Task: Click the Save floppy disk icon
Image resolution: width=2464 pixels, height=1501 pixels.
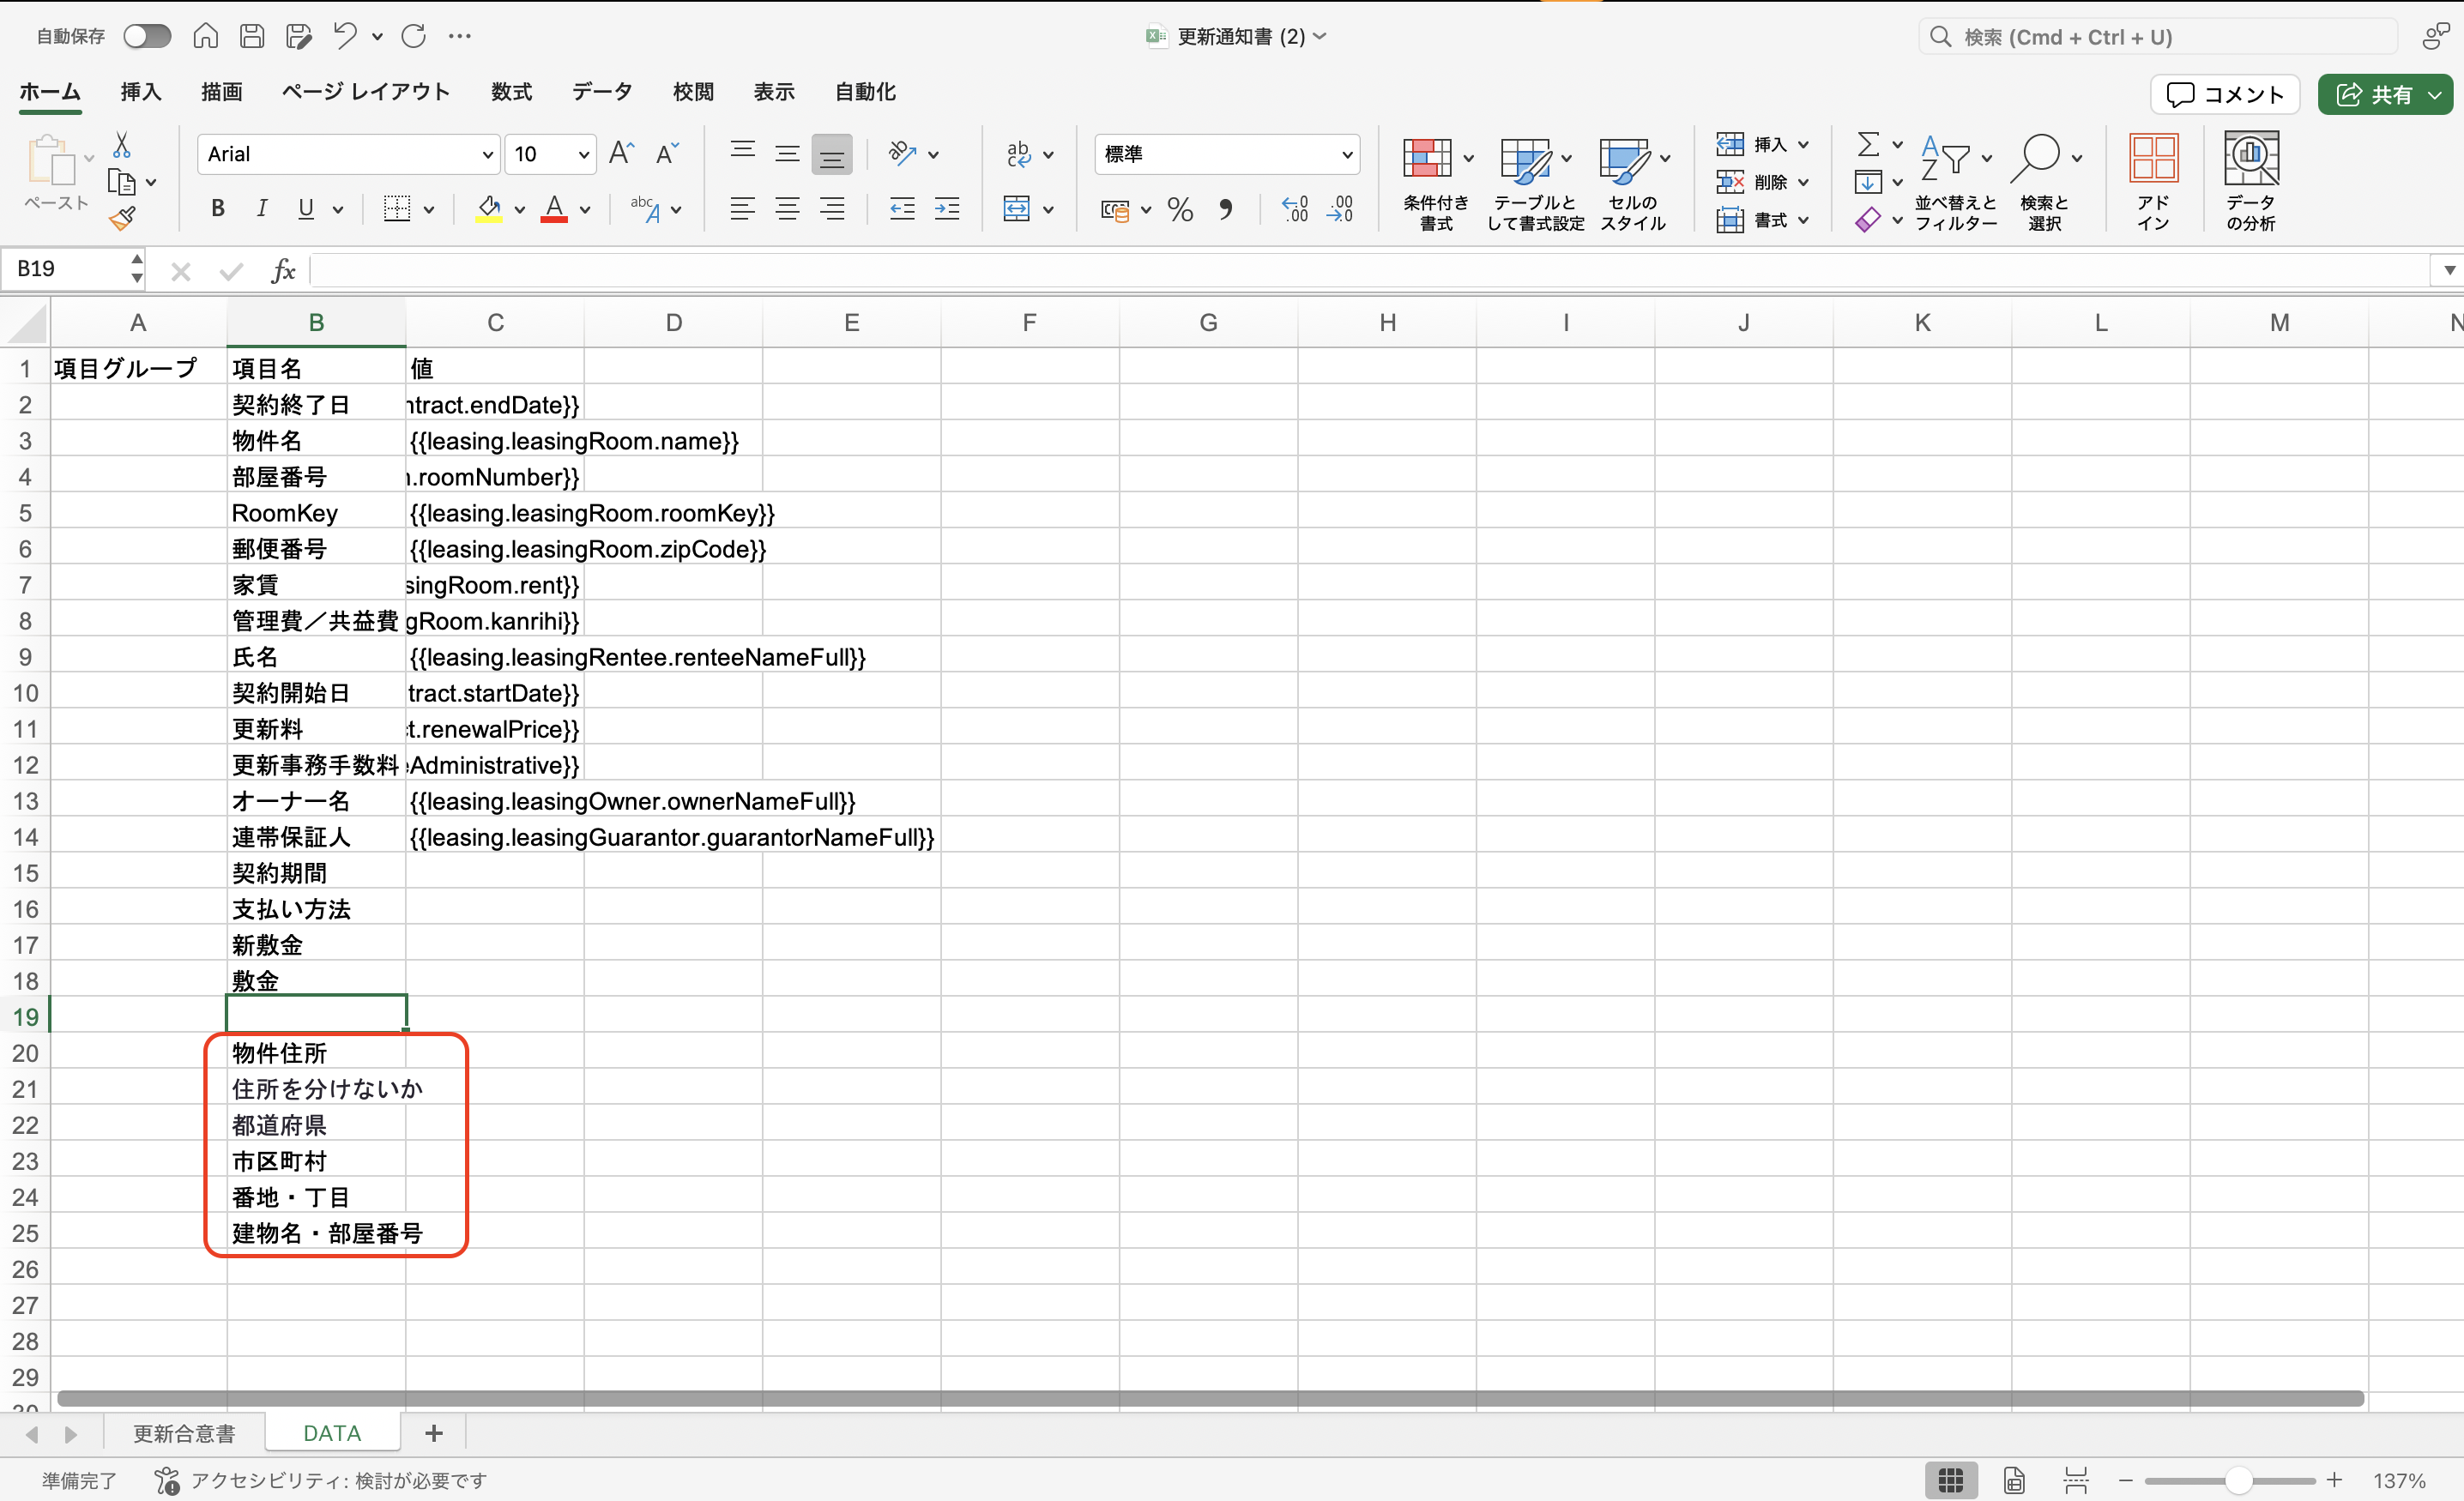Action: tap(252, 37)
